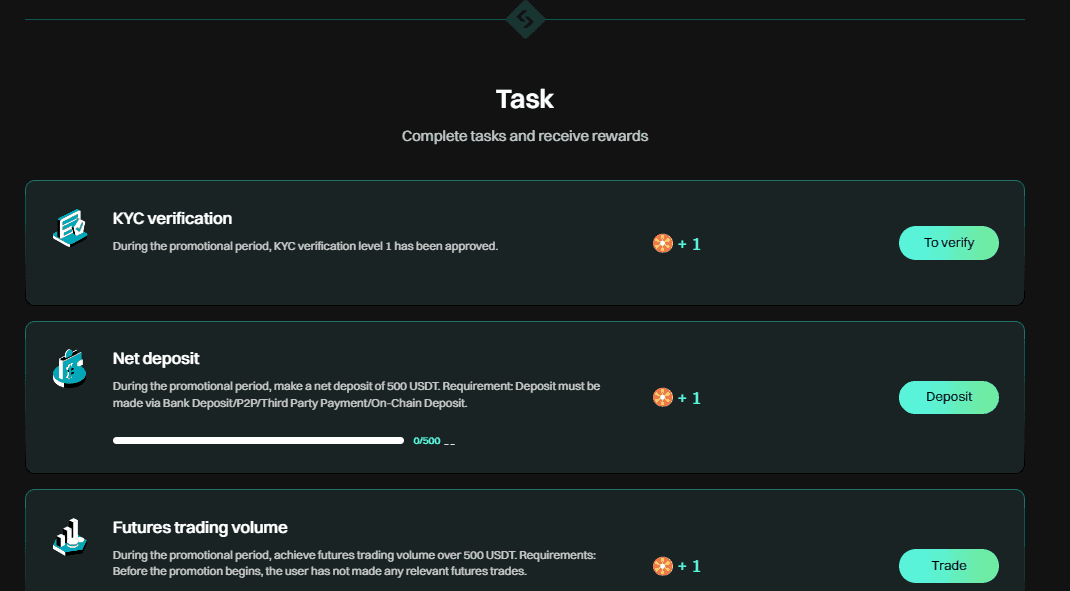Click the reward coin icon in KYC row

click(x=662, y=243)
